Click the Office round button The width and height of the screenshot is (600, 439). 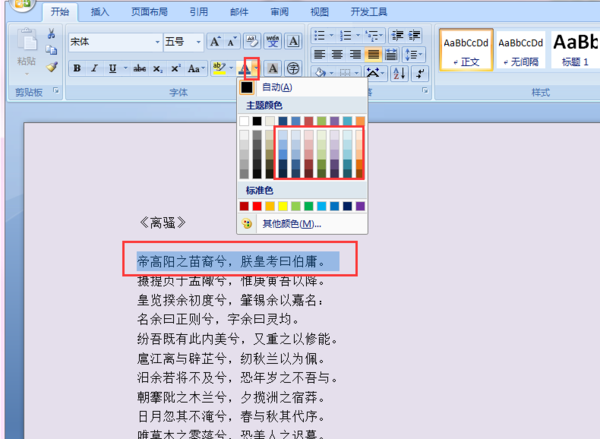22,5
